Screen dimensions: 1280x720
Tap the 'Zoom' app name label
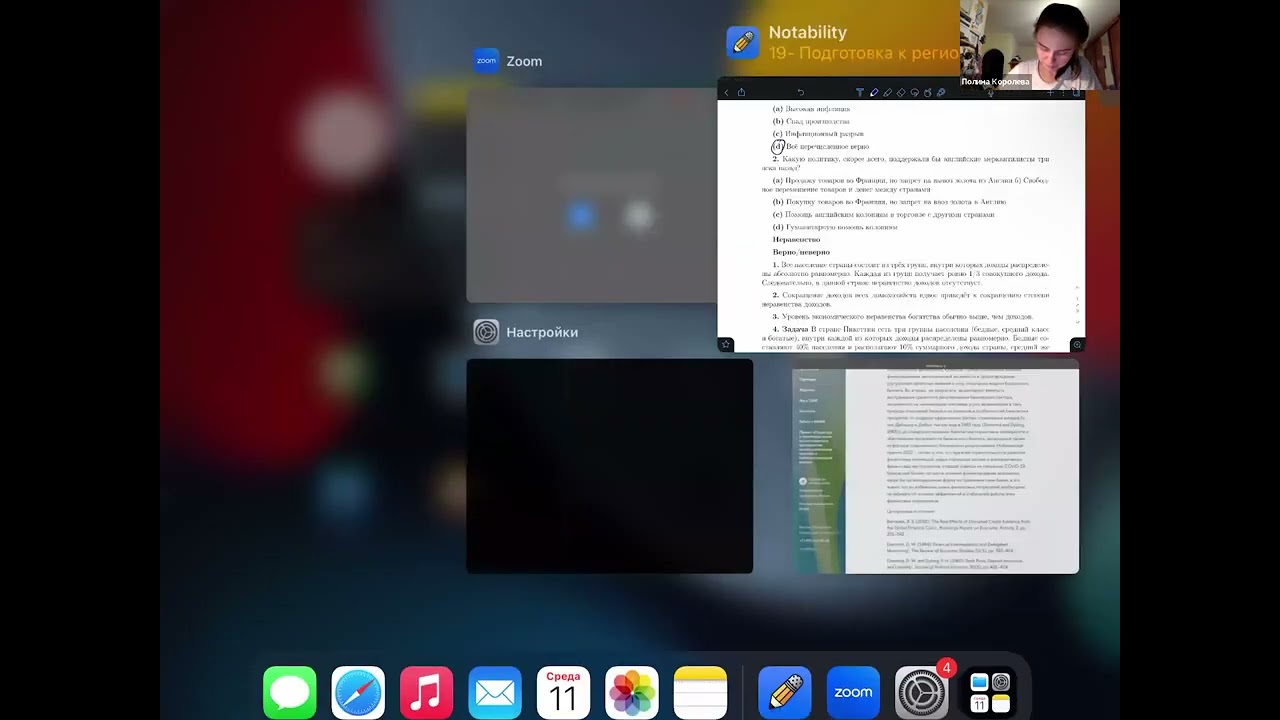click(524, 61)
